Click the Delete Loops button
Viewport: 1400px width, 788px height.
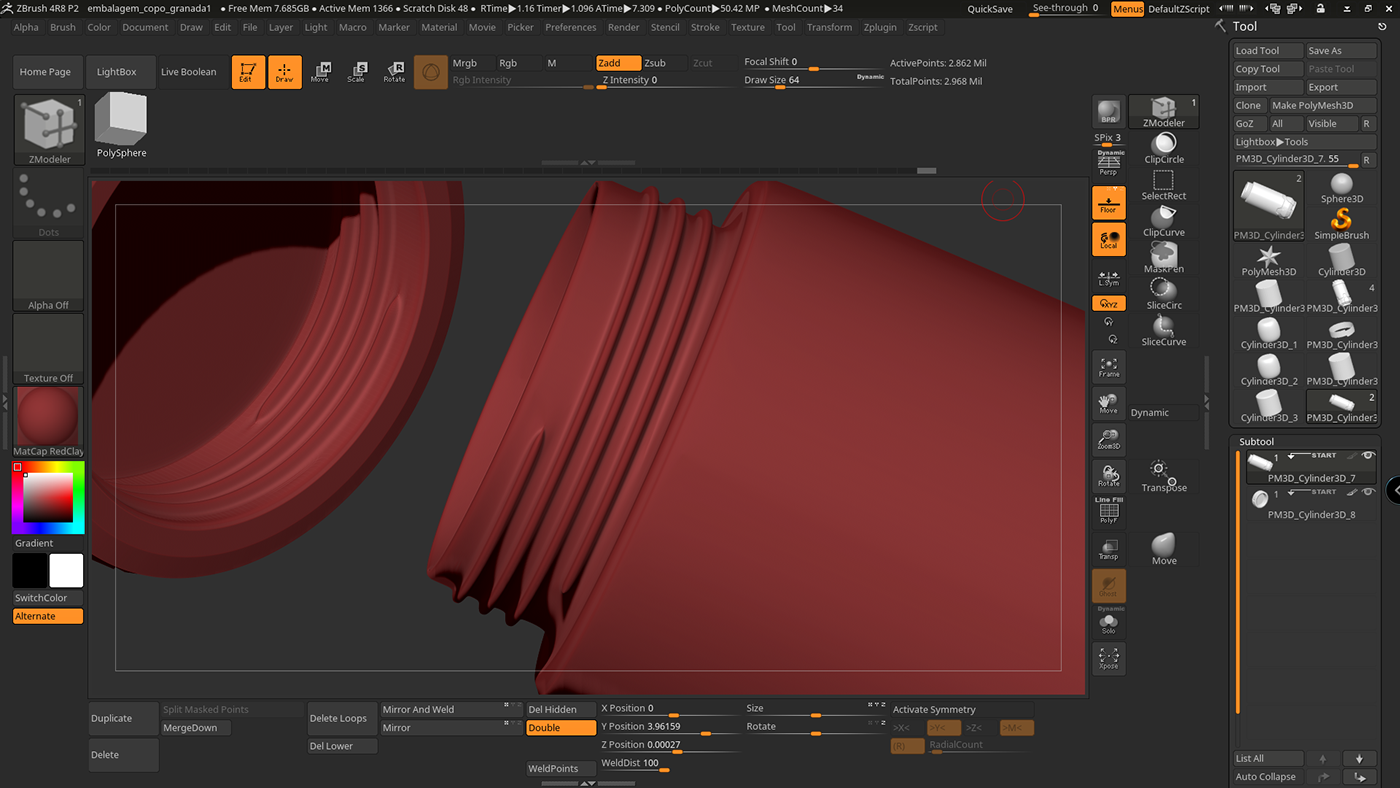(x=338, y=718)
